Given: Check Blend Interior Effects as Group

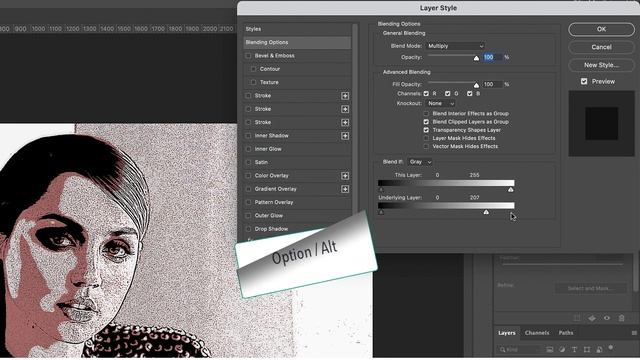Looking at the screenshot, I should [x=426, y=113].
